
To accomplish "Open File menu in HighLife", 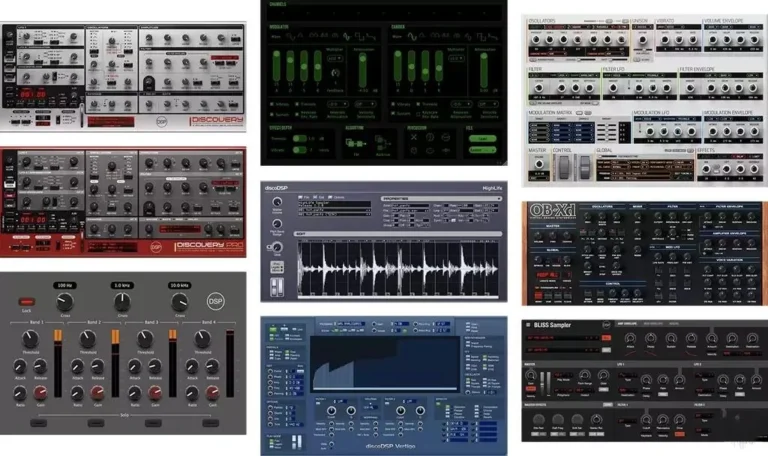I will pos(304,197).
